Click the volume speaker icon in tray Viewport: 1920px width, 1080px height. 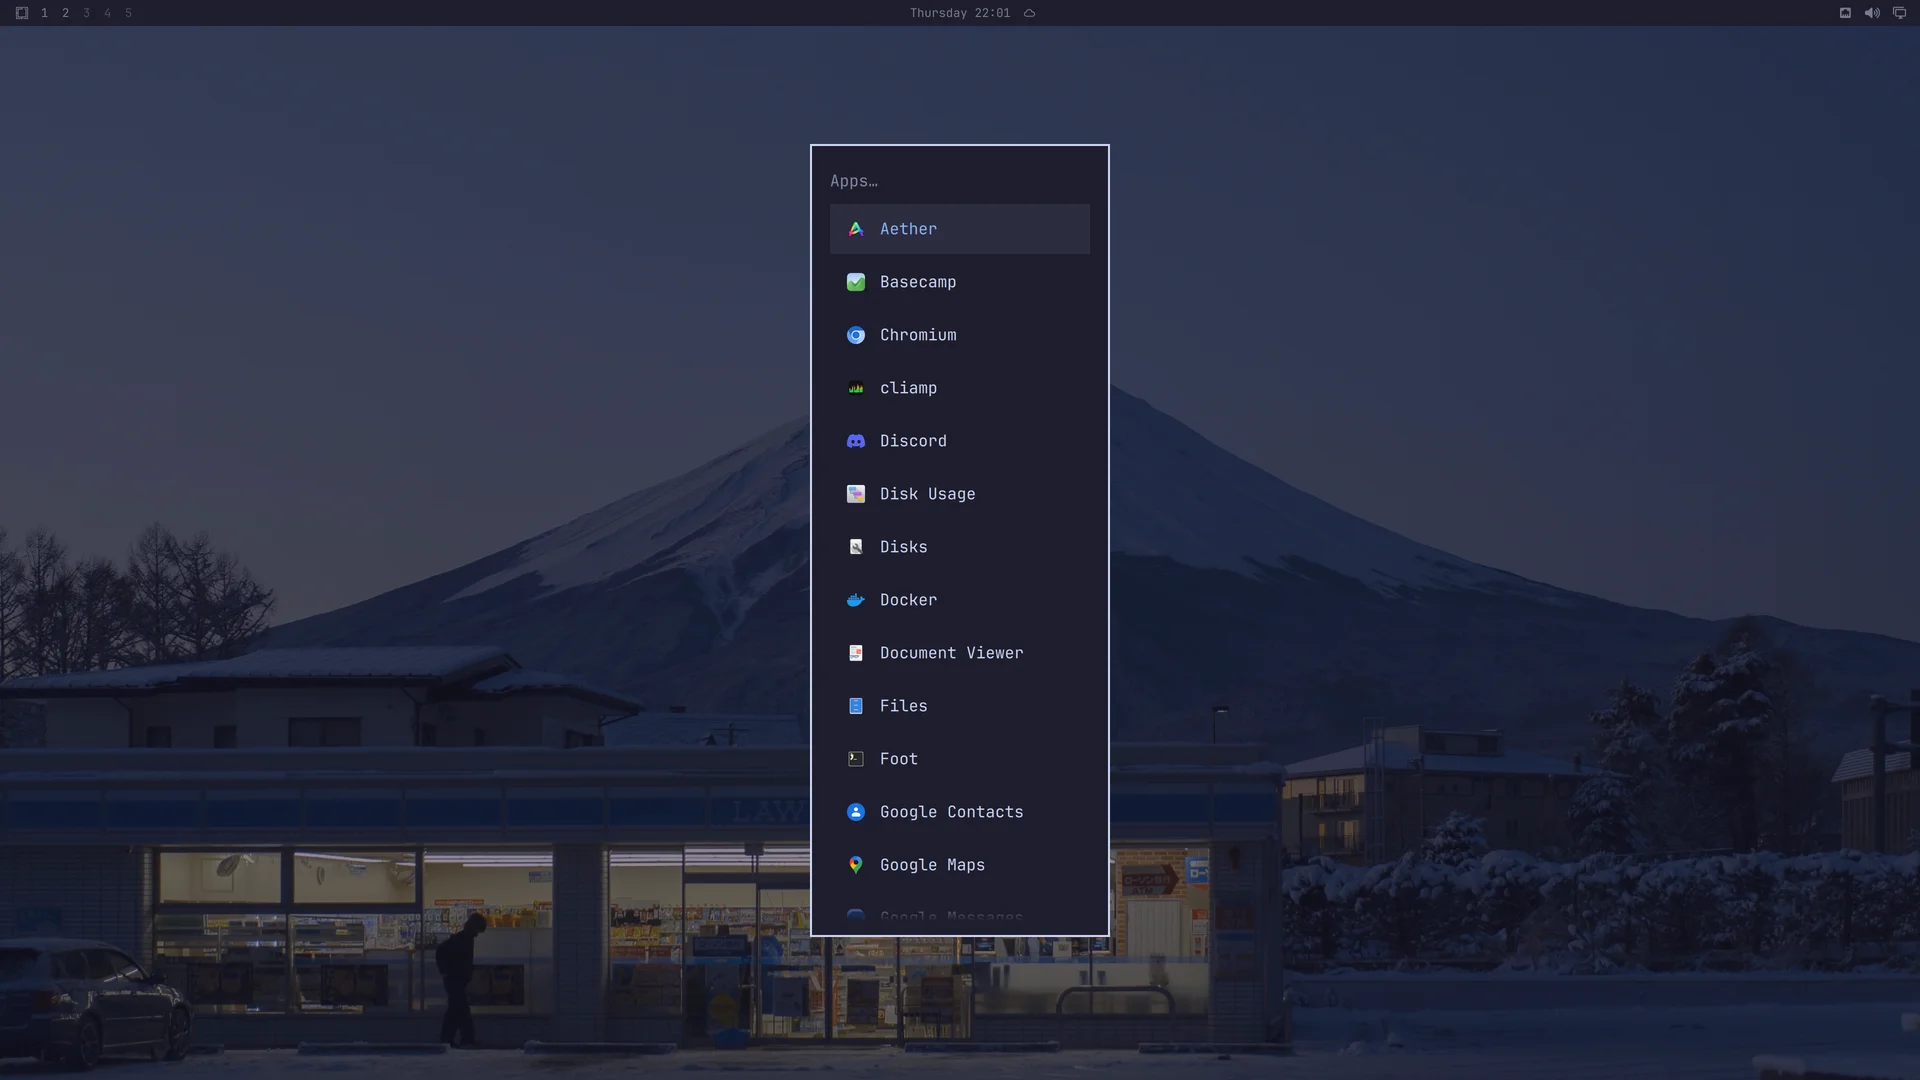coord(1872,13)
